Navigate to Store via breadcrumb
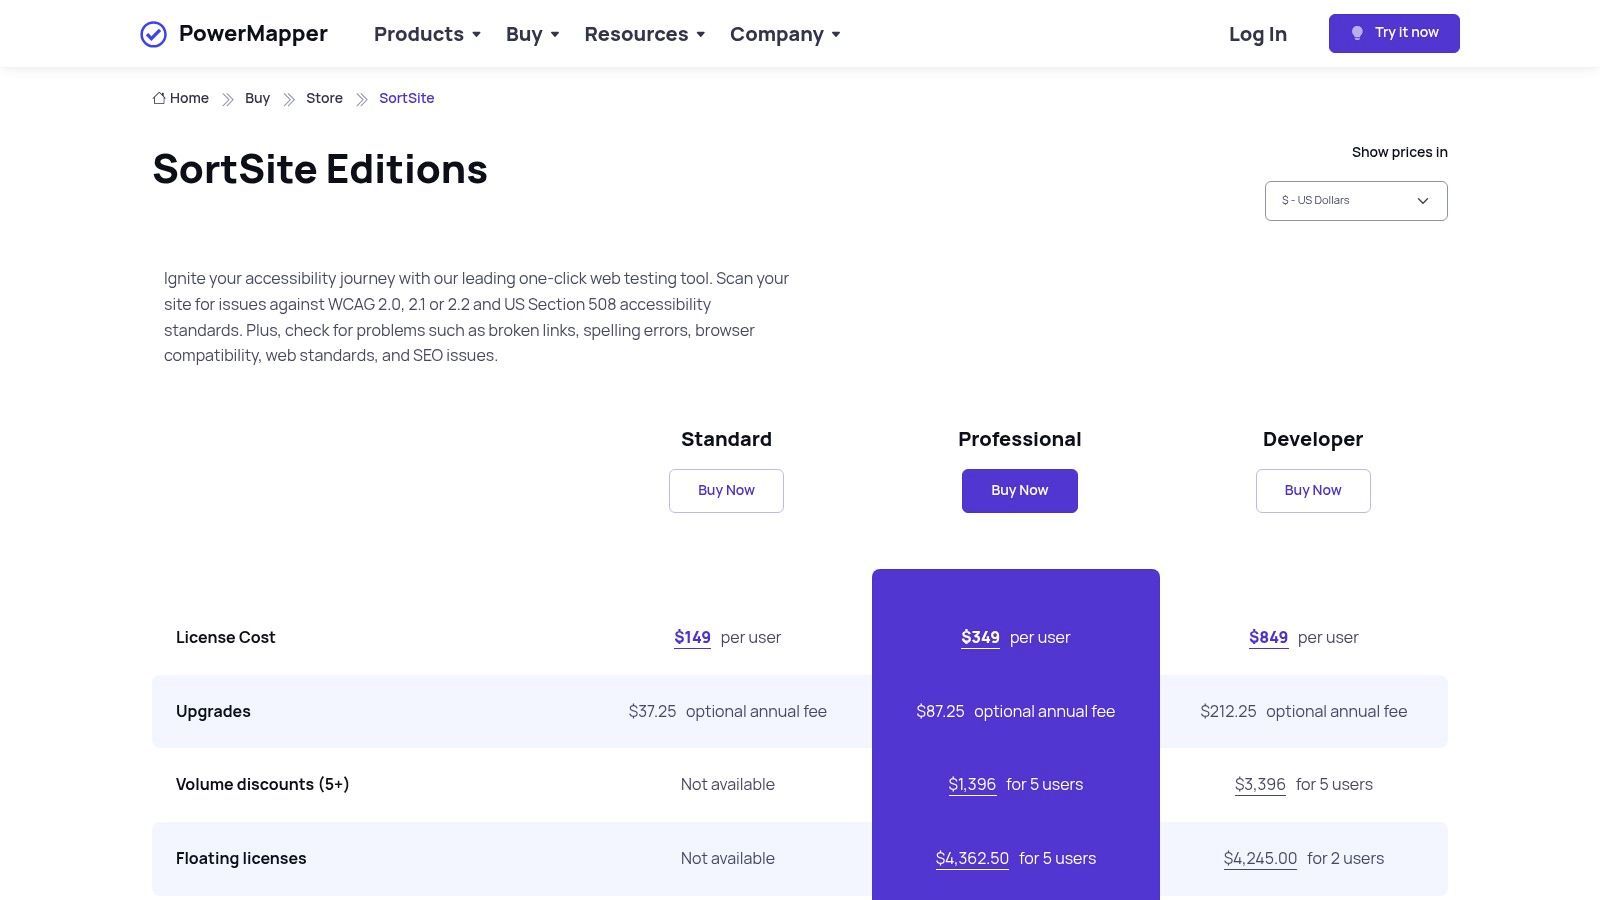The height and width of the screenshot is (900, 1600). click(x=324, y=98)
